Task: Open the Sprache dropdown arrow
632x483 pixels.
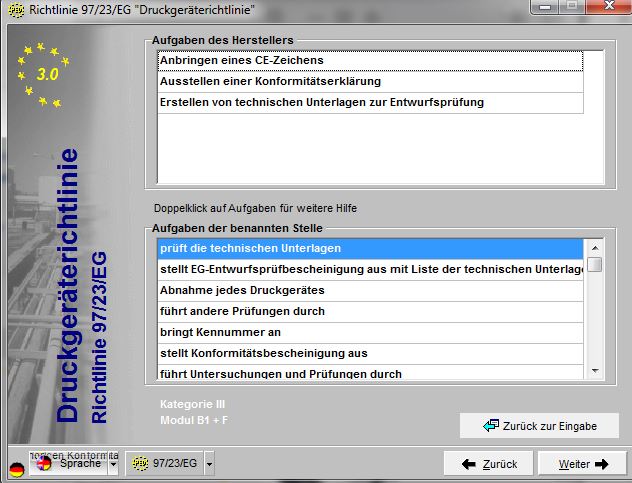Action: tap(114, 464)
